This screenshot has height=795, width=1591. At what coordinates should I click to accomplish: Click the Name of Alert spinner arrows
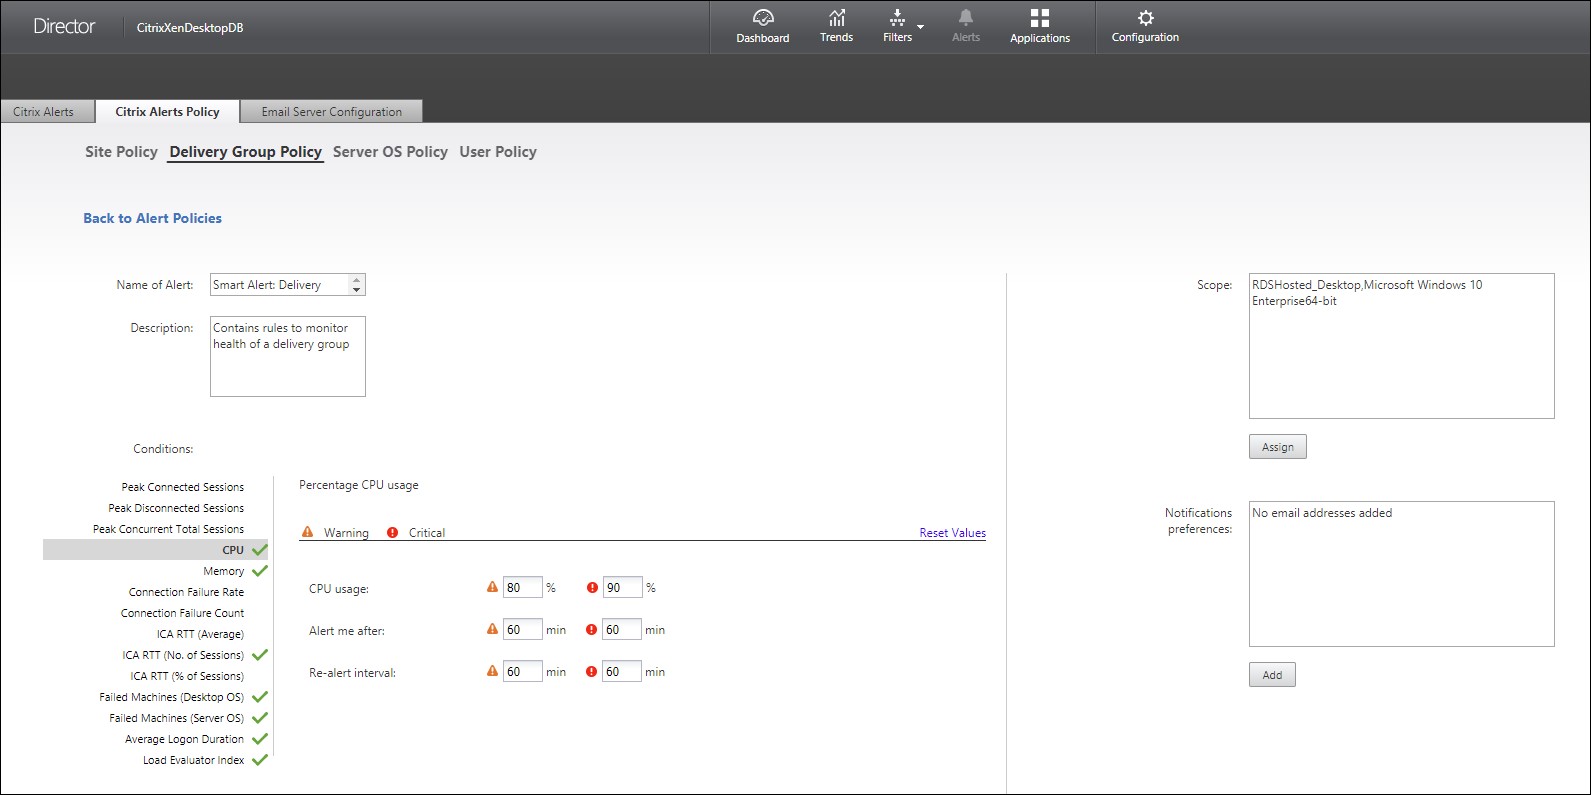point(356,285)
